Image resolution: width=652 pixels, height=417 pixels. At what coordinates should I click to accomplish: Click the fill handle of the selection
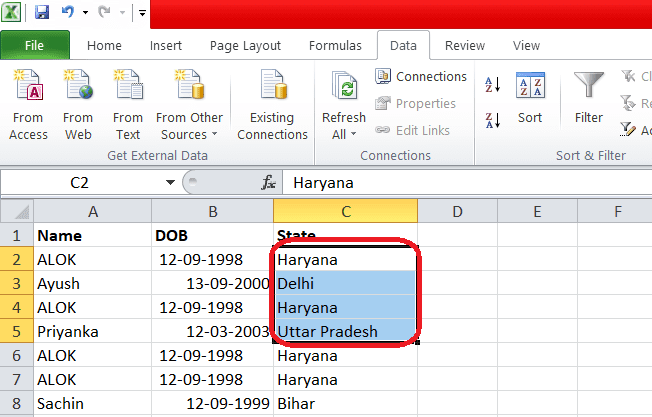coord(417,343)
